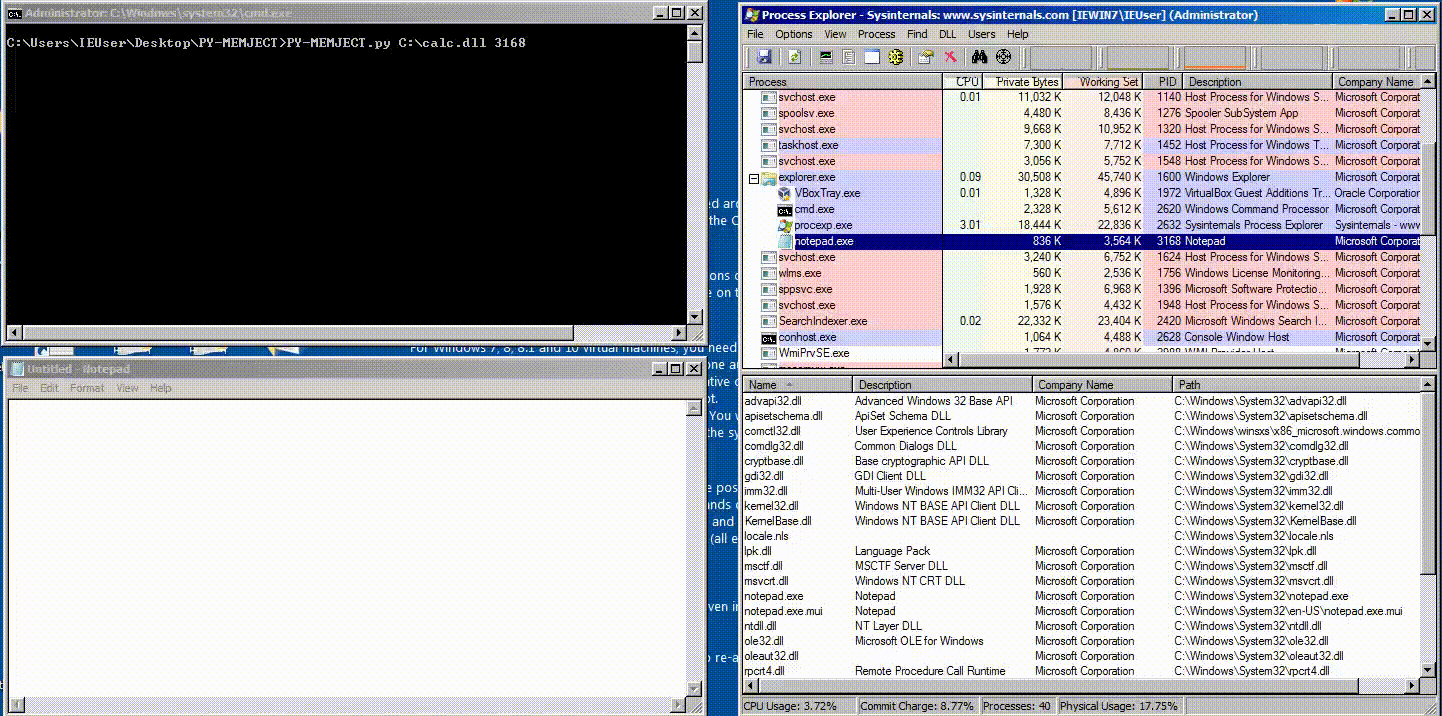Image resolution: width=1442 pixels, height=716 pixels.
Task: Open the DLL menu in Process Explorer
Action: point(946,34)
